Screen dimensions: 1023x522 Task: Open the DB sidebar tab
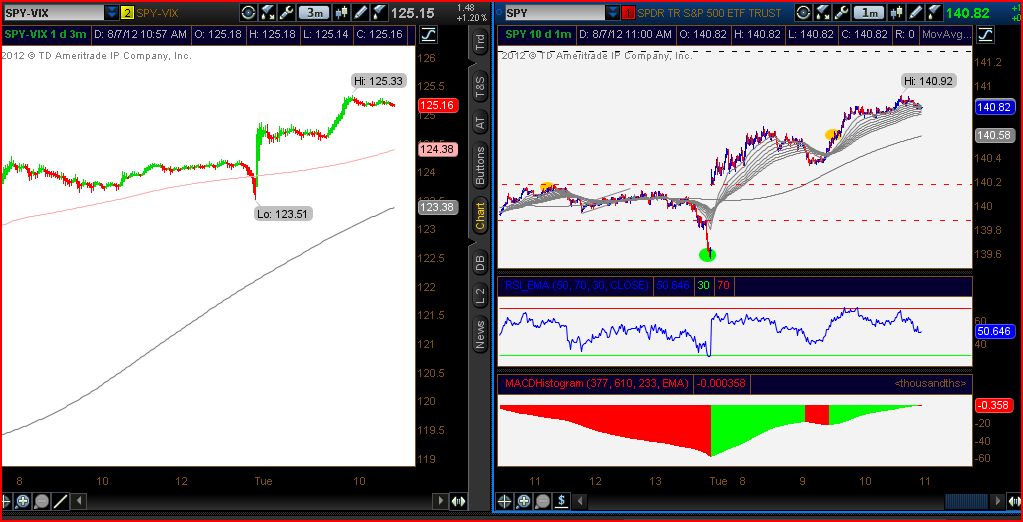coord(480,263)
